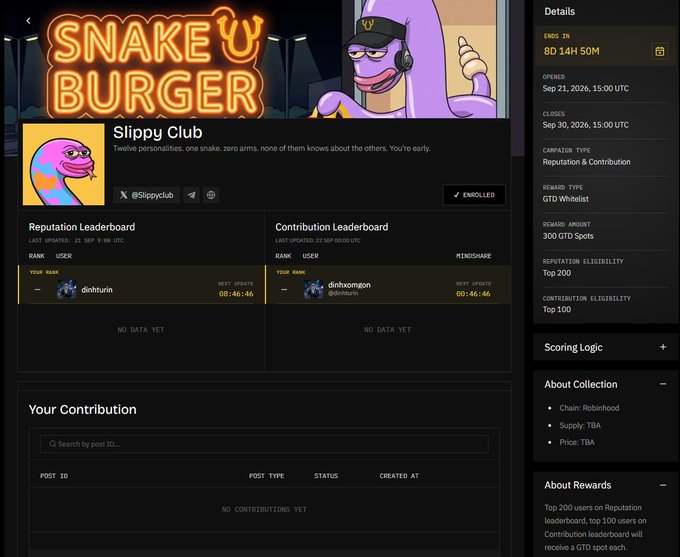Click the CREATED AT column header
Screen dimensions: 680x557
[x=399, y=476]
